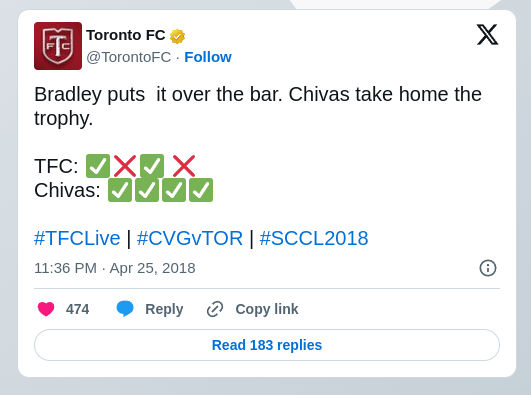Click the Reply label
This screenshot has width=531, height=395.
pyautogui.click(x=164, y=309)
